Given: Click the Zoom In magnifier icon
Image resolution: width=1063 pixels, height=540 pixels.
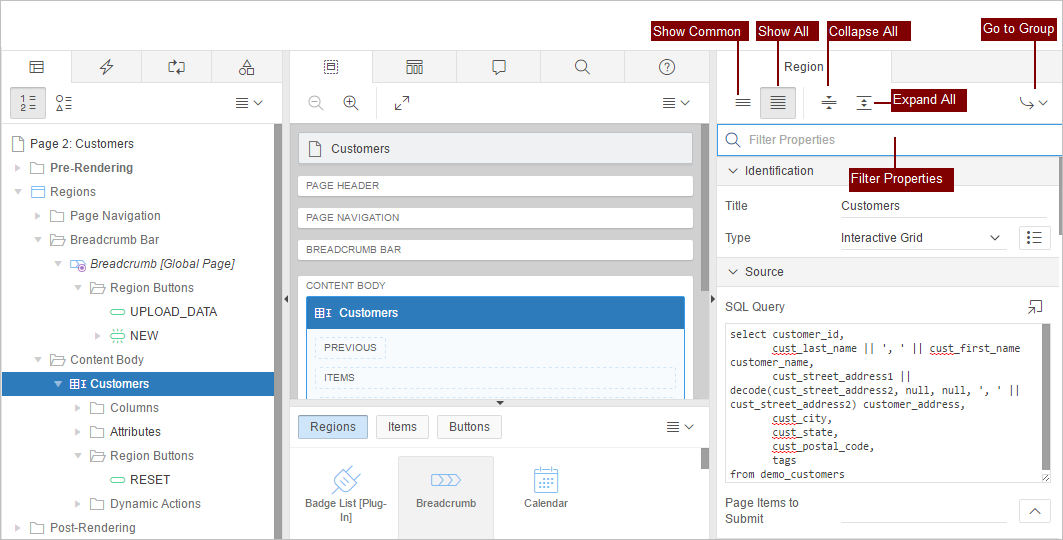Looking at the screenshot, I should coord(351,103).
